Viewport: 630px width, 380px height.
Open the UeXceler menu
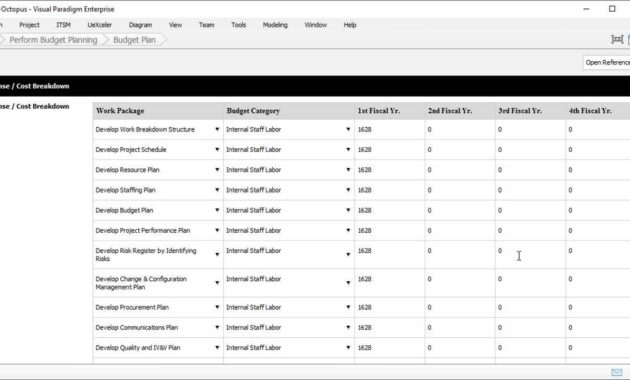coord(100,25)
